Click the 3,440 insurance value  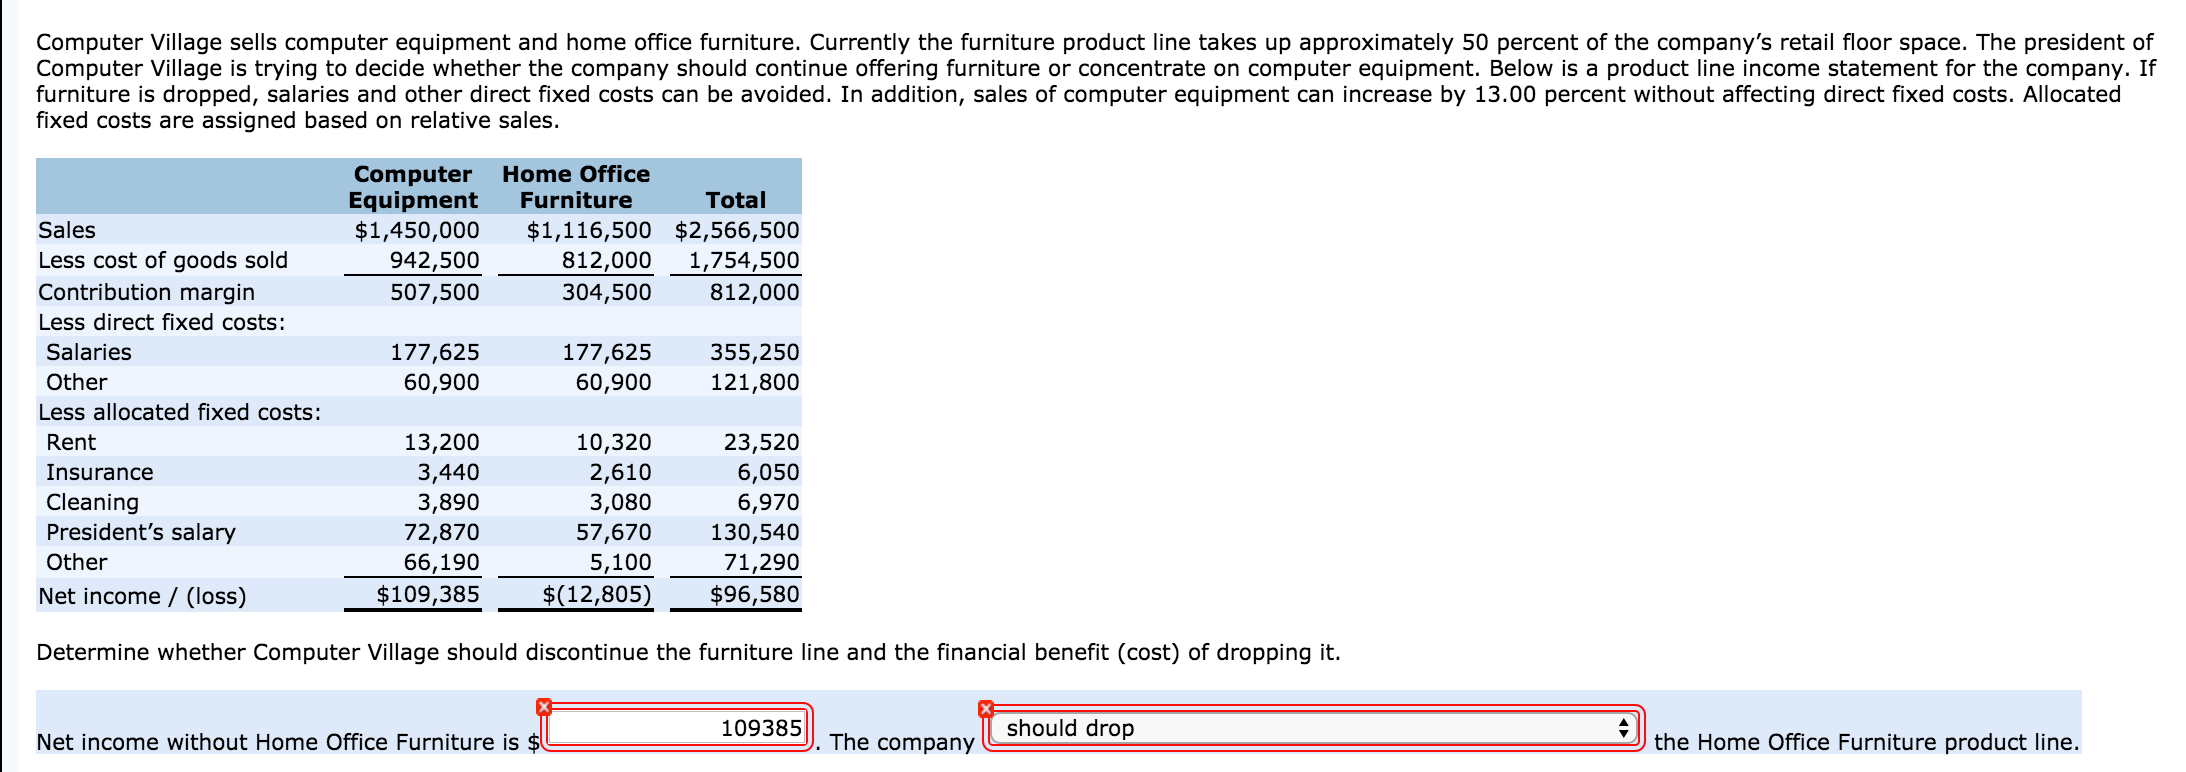448,472
